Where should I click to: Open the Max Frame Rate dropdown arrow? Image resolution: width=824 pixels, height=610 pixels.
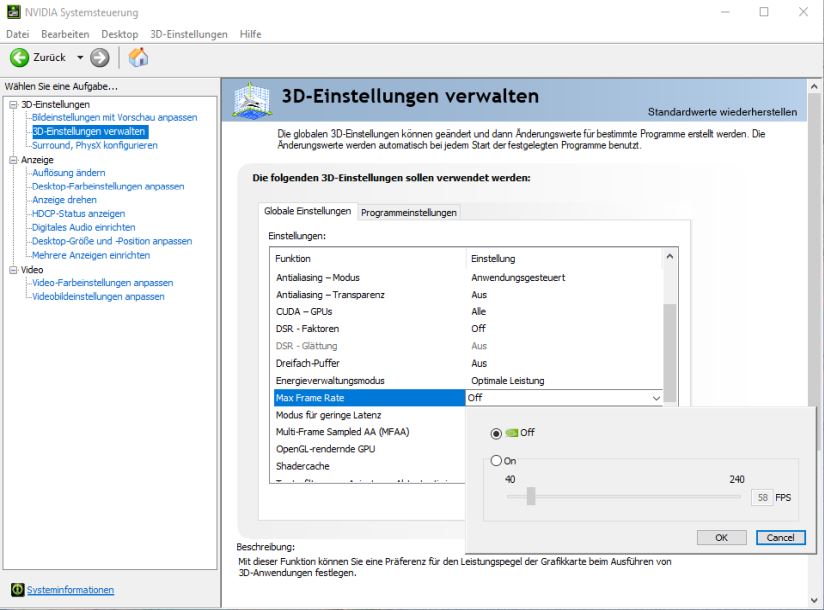(x=656, y=398)
